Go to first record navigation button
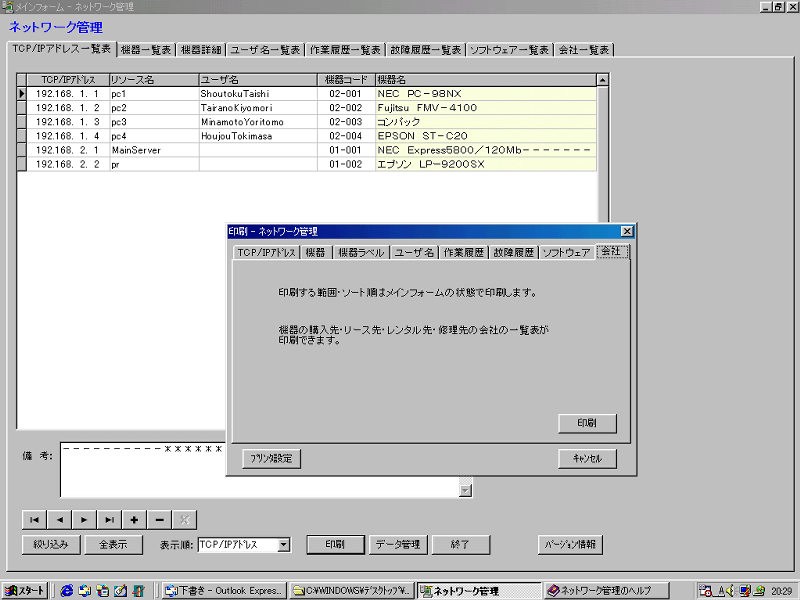 pyautogui.click(x=34, y=519)
